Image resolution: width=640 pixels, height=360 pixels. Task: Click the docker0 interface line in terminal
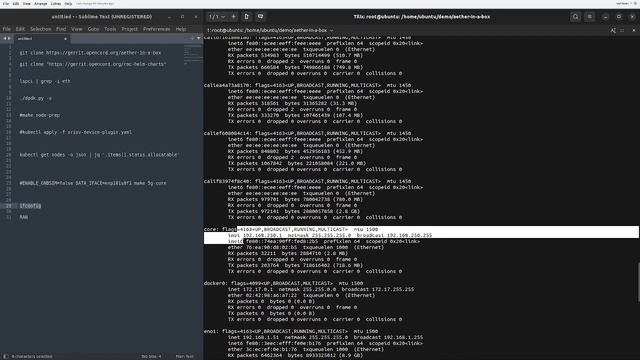283,283
